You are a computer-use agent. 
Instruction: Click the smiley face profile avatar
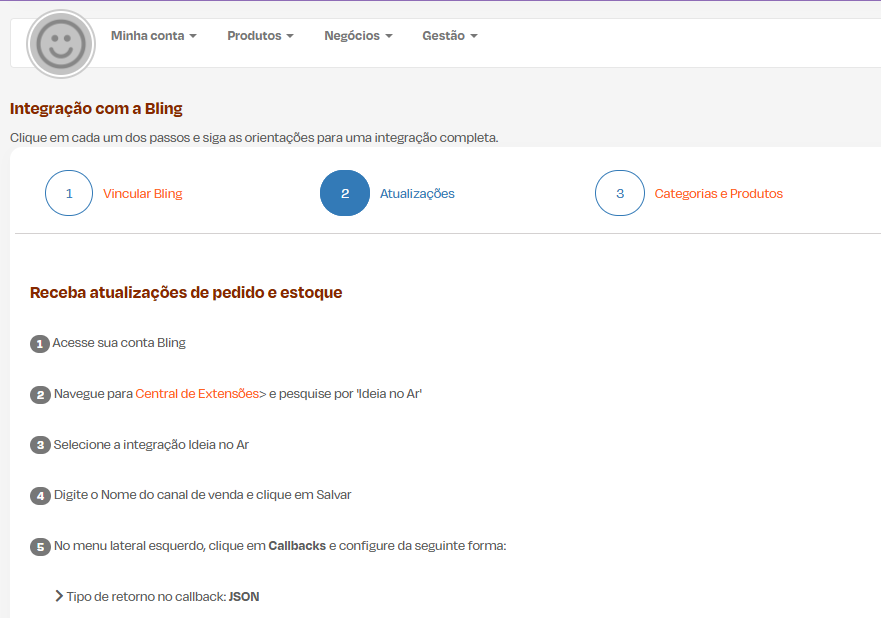(61, 44)
